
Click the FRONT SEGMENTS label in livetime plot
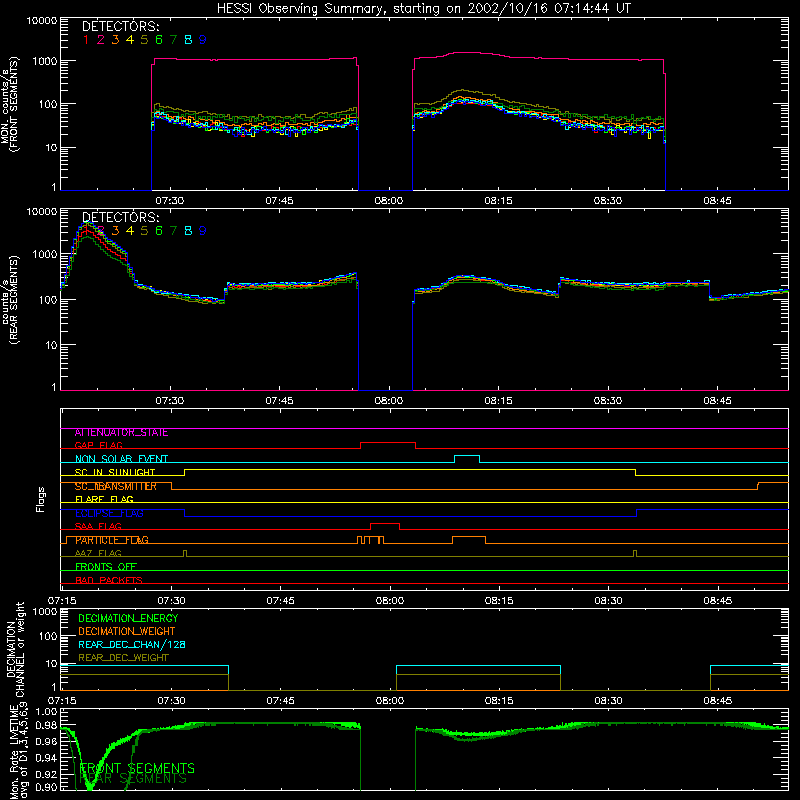tap(137, 768)
